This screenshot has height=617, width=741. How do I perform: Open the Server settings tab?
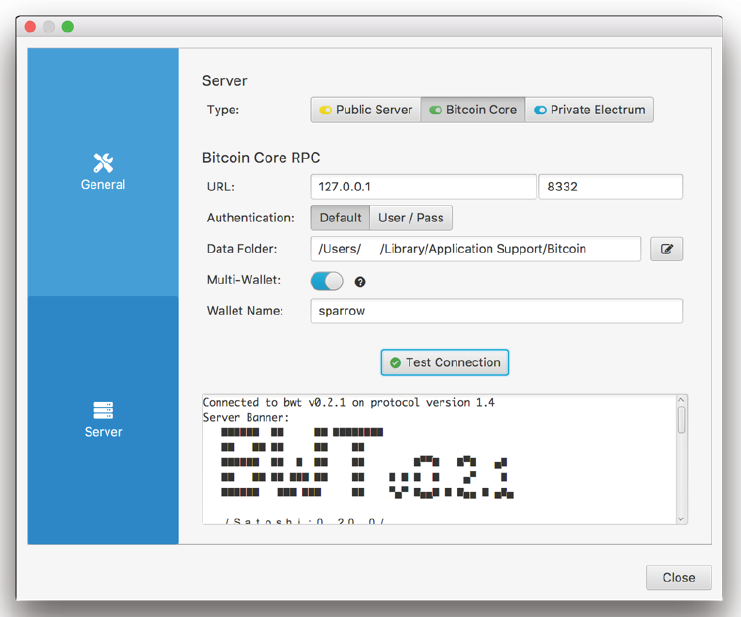tap(103, 420)
